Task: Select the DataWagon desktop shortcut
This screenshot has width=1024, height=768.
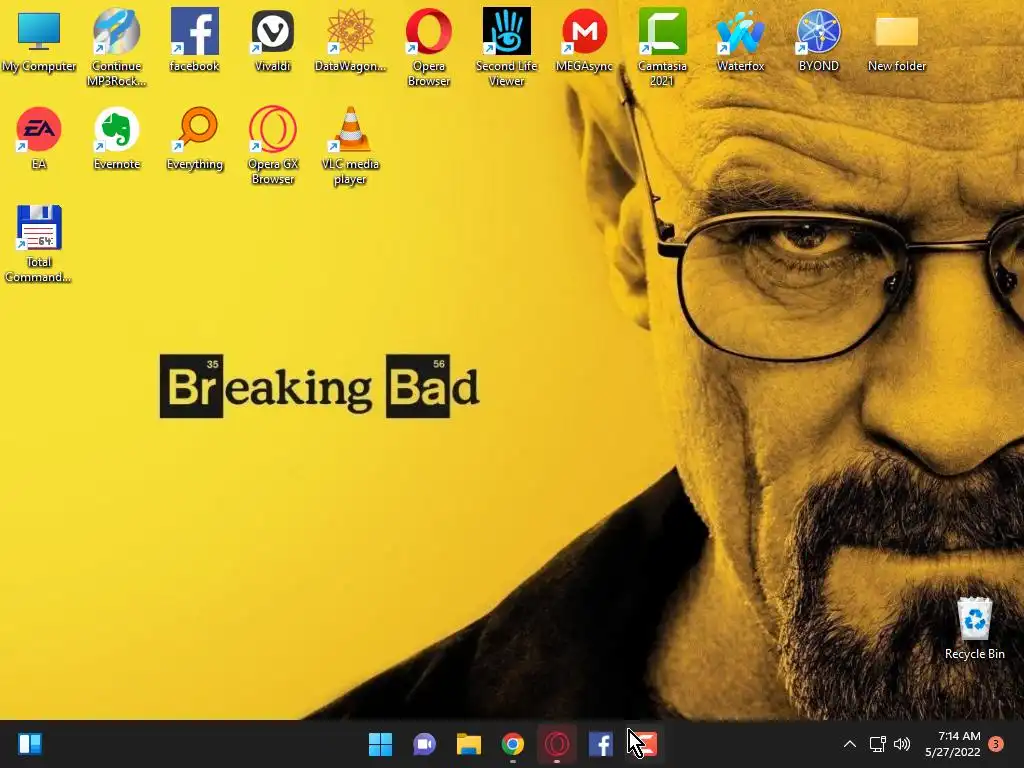Action: click(350, 41)
